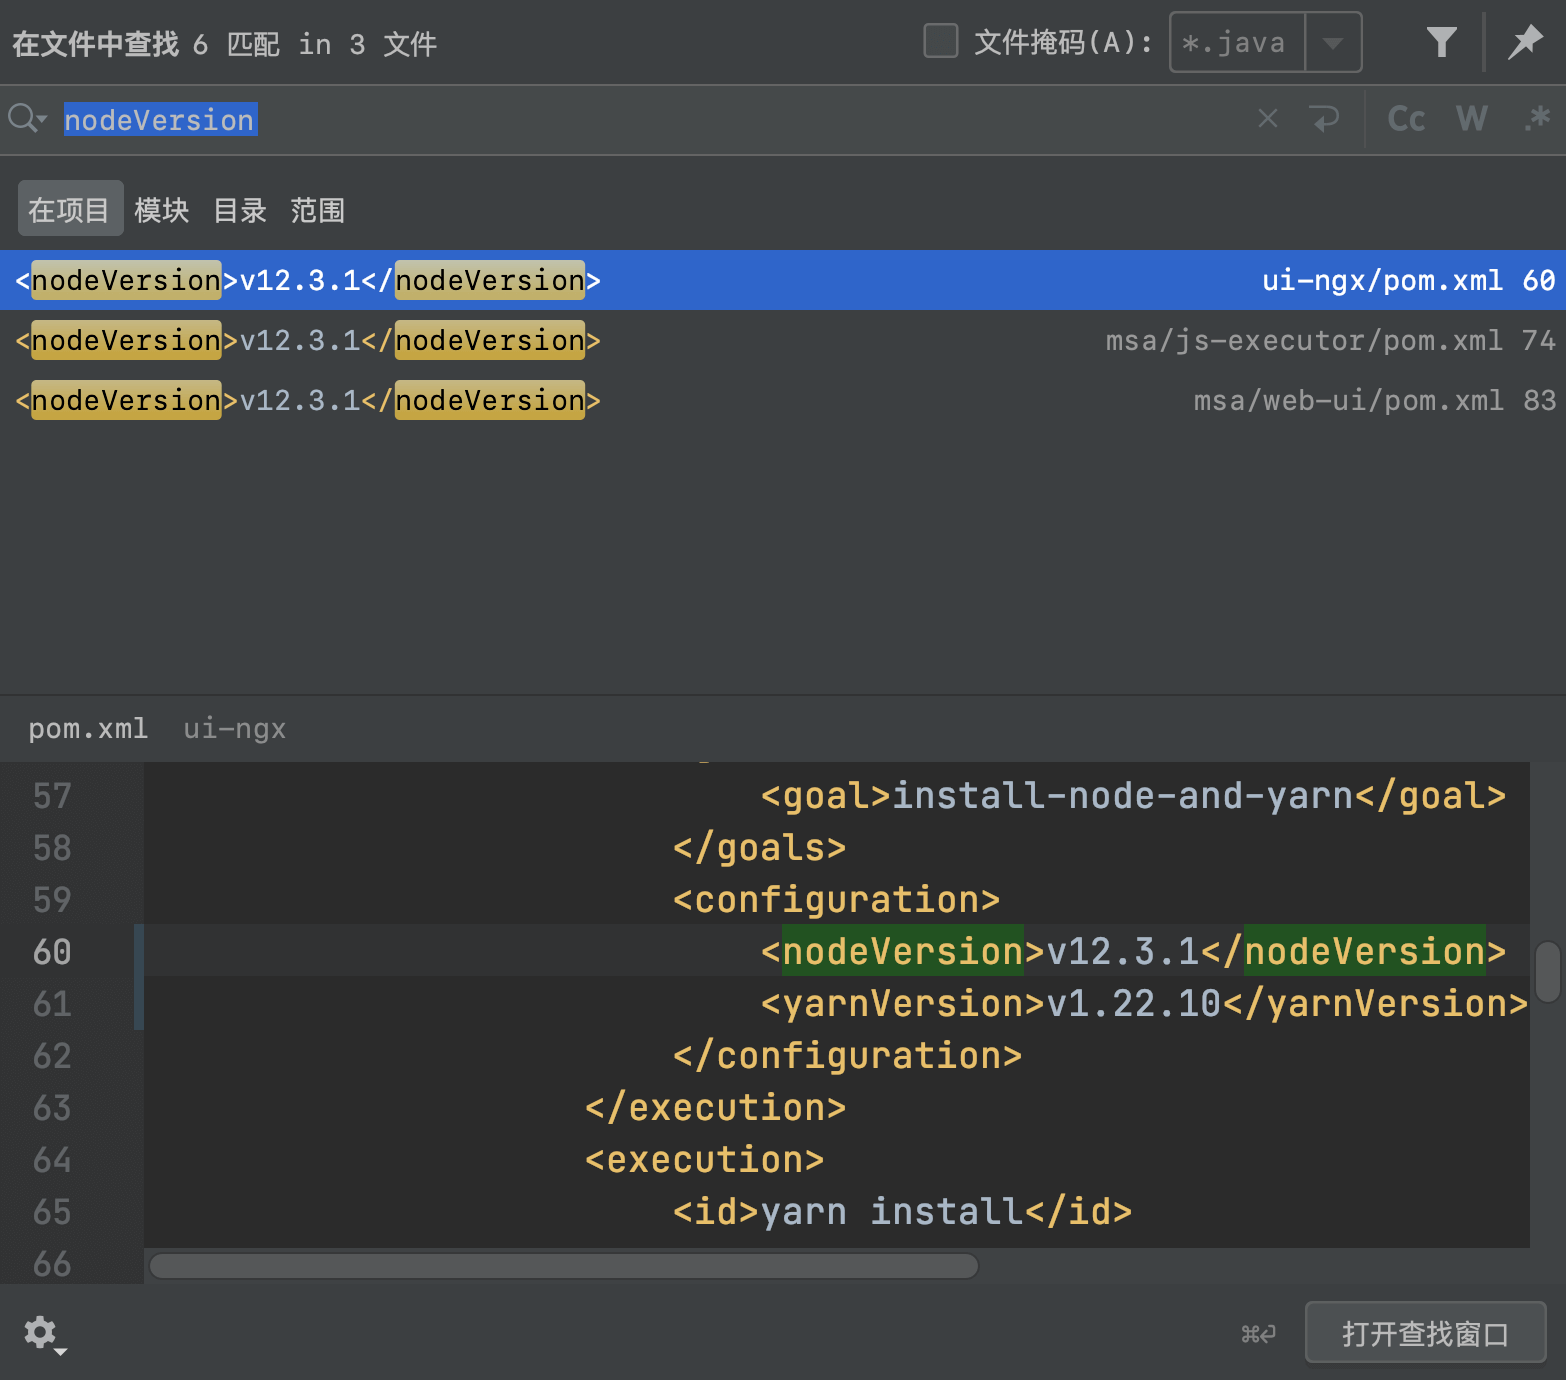Pin the find window open
Image resolution: width=1566 pixels, height=1380 pixels.
pos(1525,42)
